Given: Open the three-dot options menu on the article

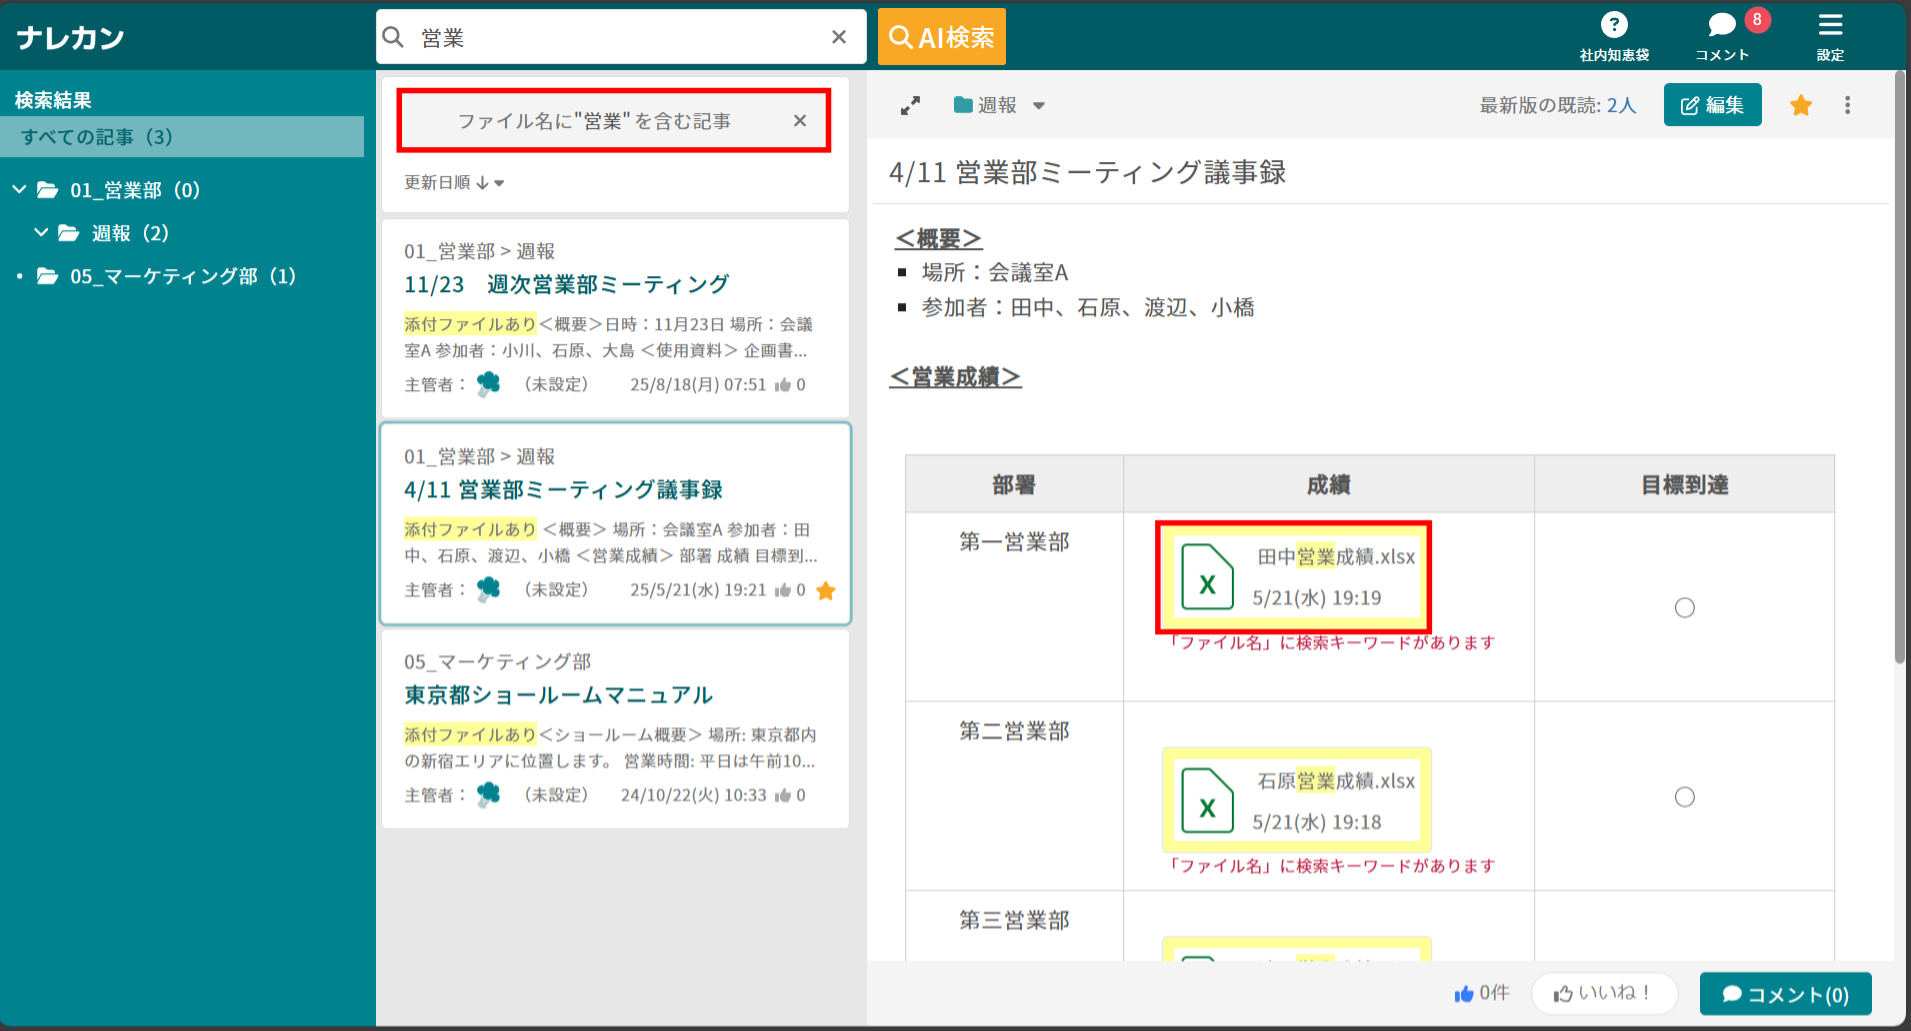Looking at the screenshot, I should [x=1847, y=104].
